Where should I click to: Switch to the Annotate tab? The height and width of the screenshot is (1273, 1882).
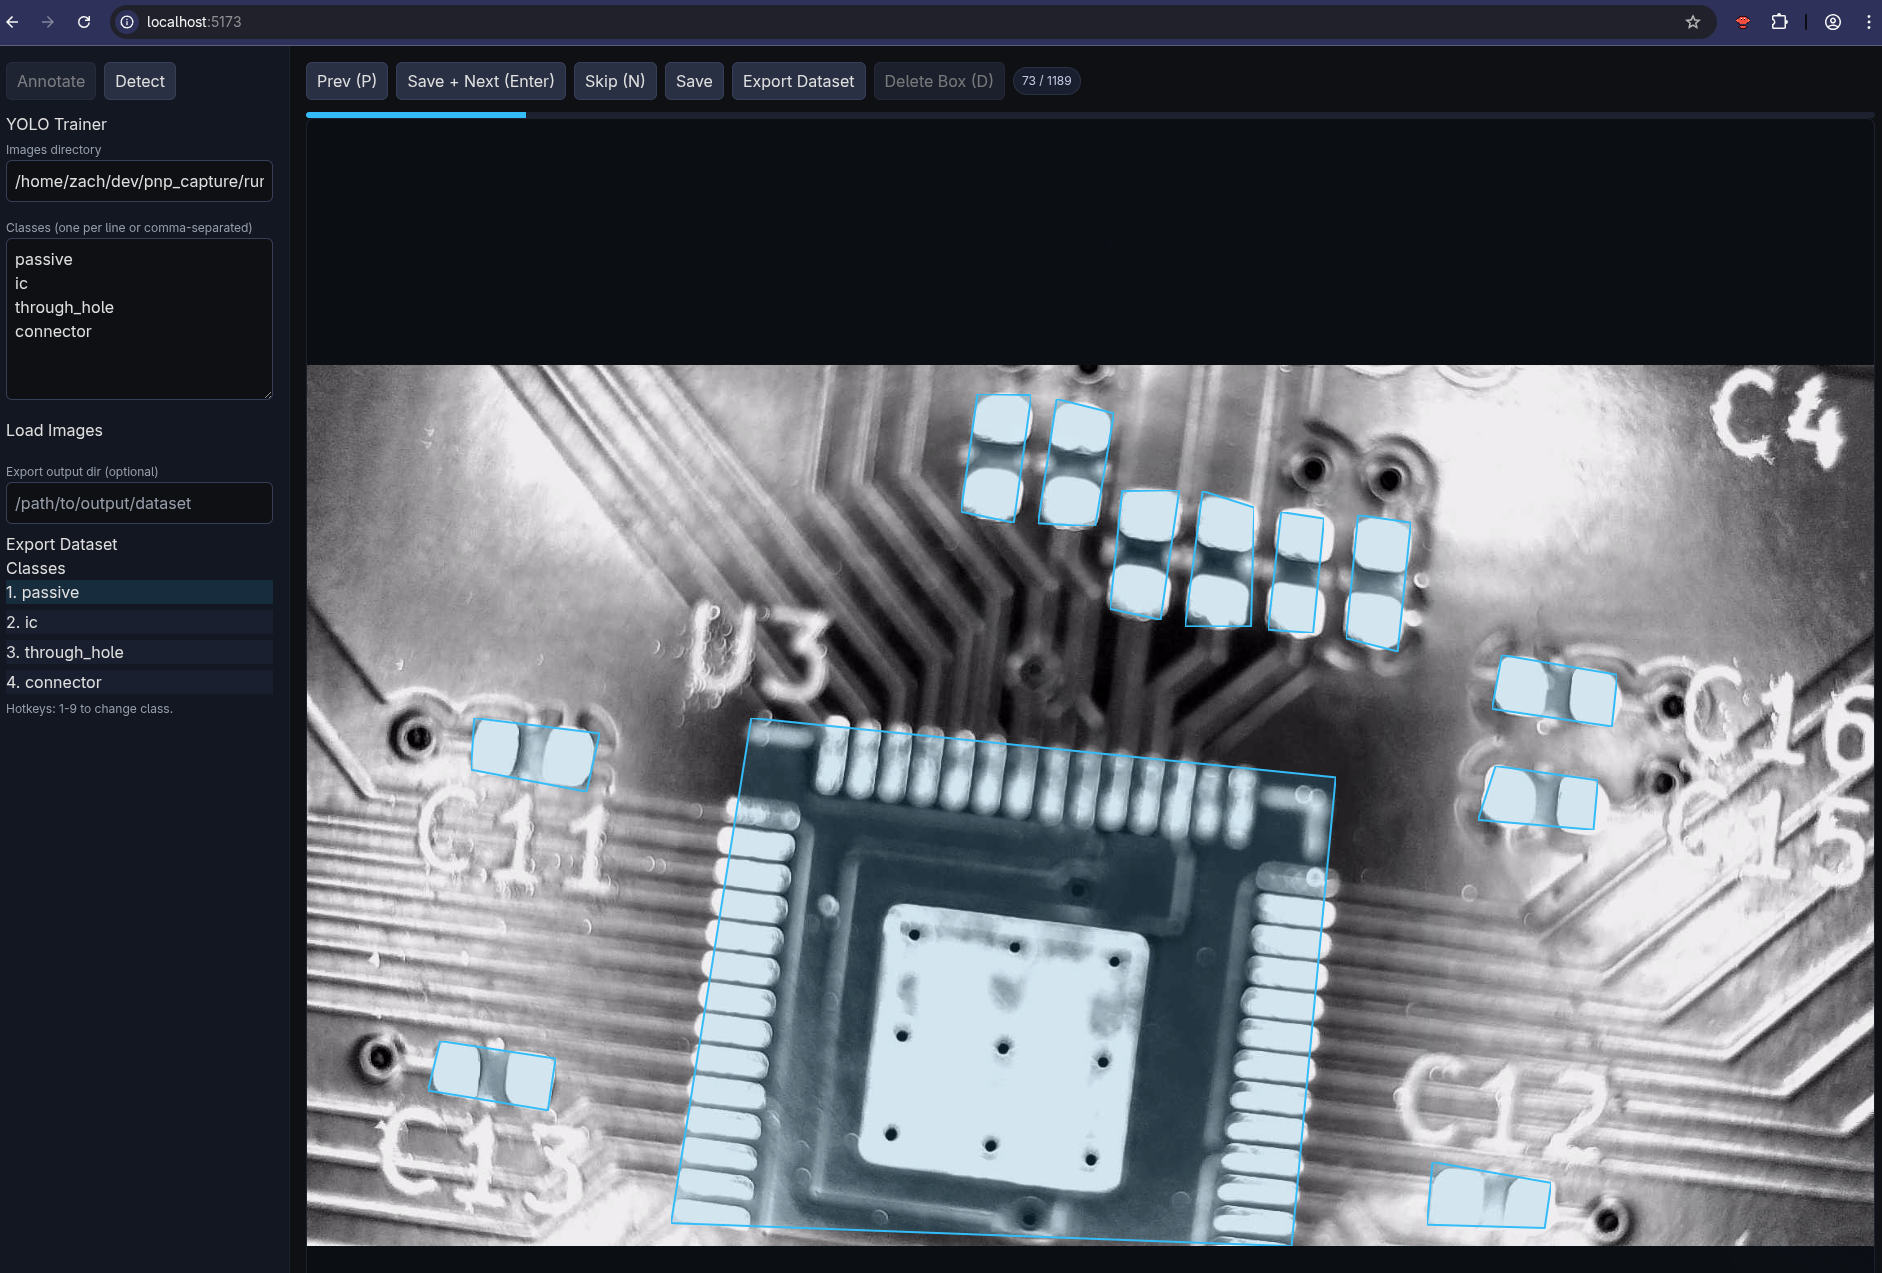click(x=51, y=81)
